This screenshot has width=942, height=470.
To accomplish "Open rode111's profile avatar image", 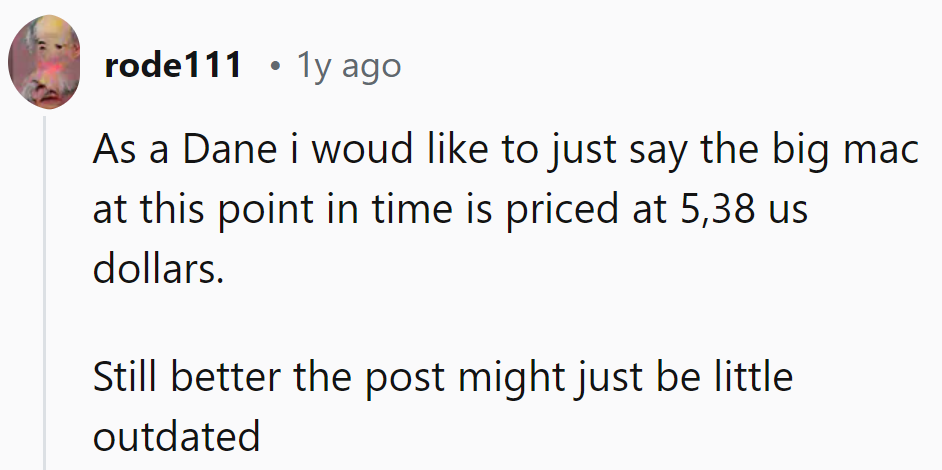I will [44, 62].
